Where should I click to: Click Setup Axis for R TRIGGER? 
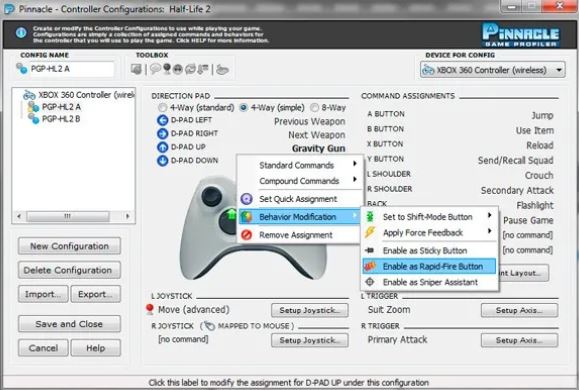[x=519, y=340]
